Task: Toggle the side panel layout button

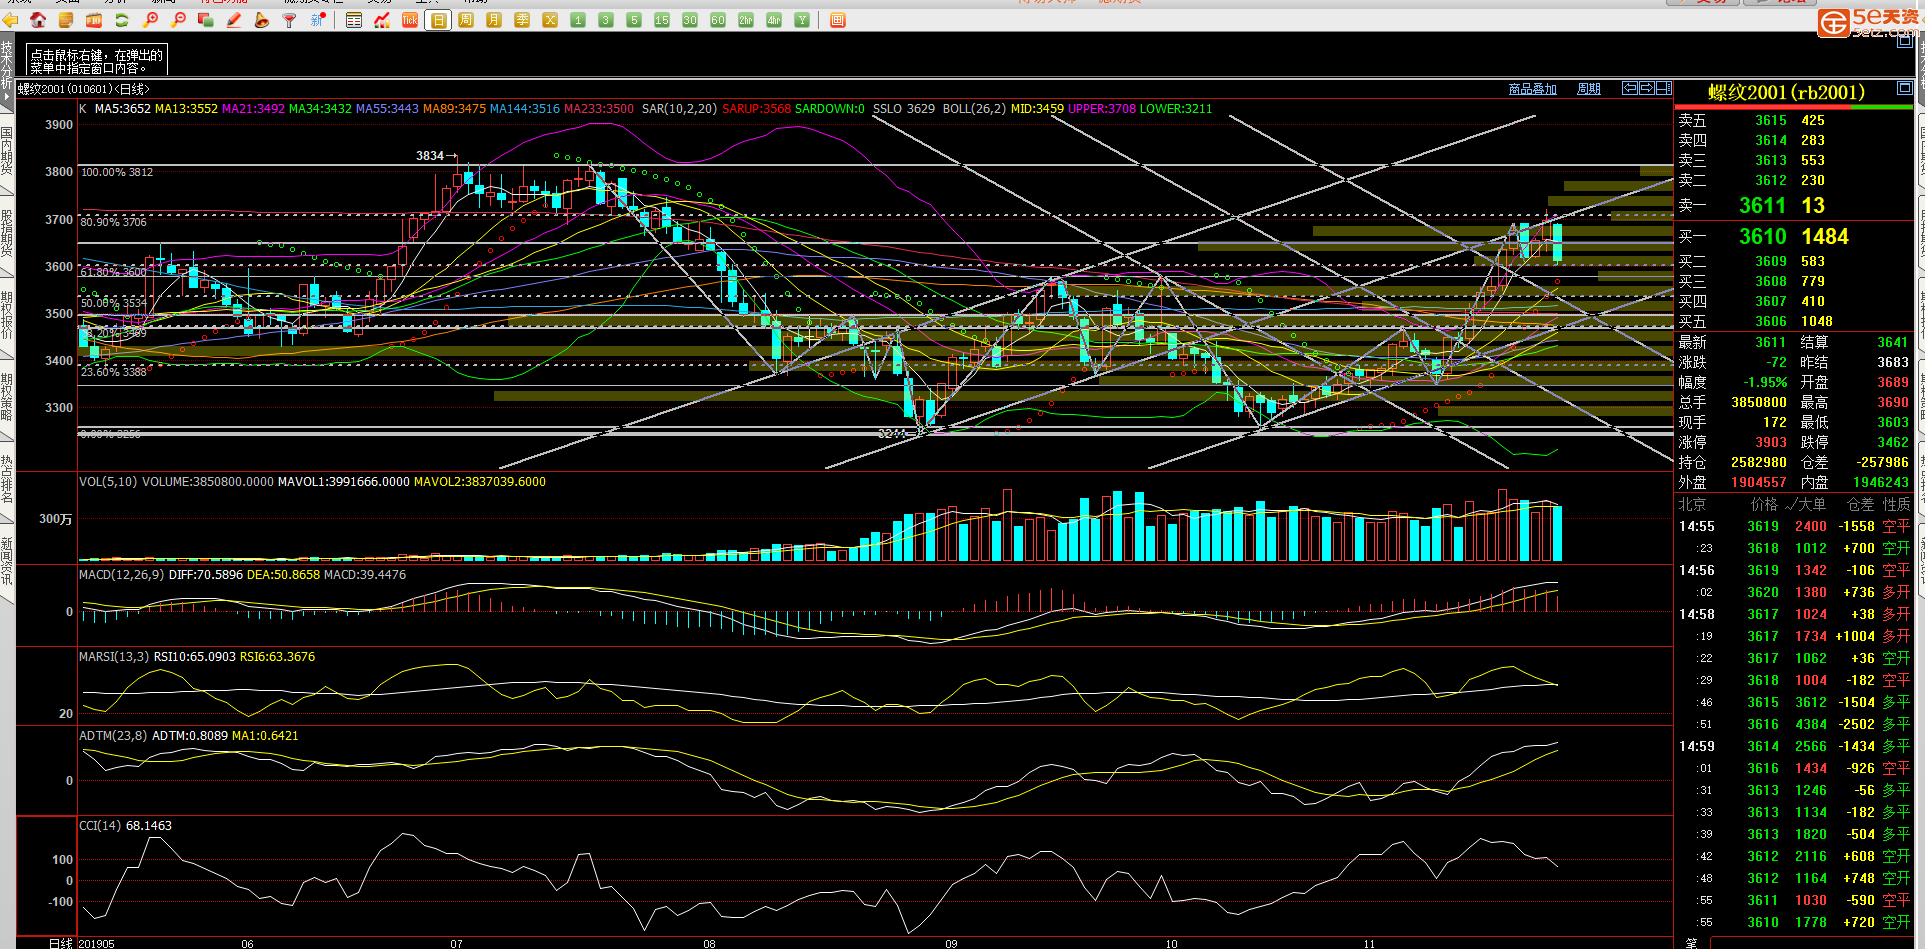Action: click(x=1664, y=88)
